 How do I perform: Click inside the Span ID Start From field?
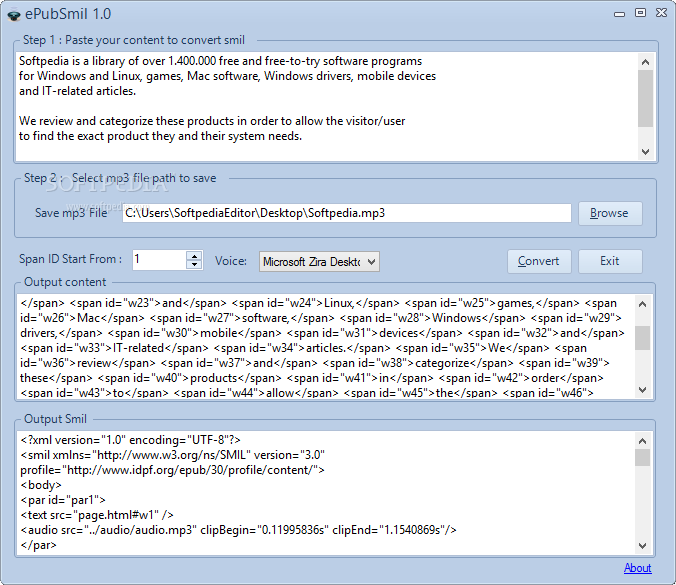(160, 260)
